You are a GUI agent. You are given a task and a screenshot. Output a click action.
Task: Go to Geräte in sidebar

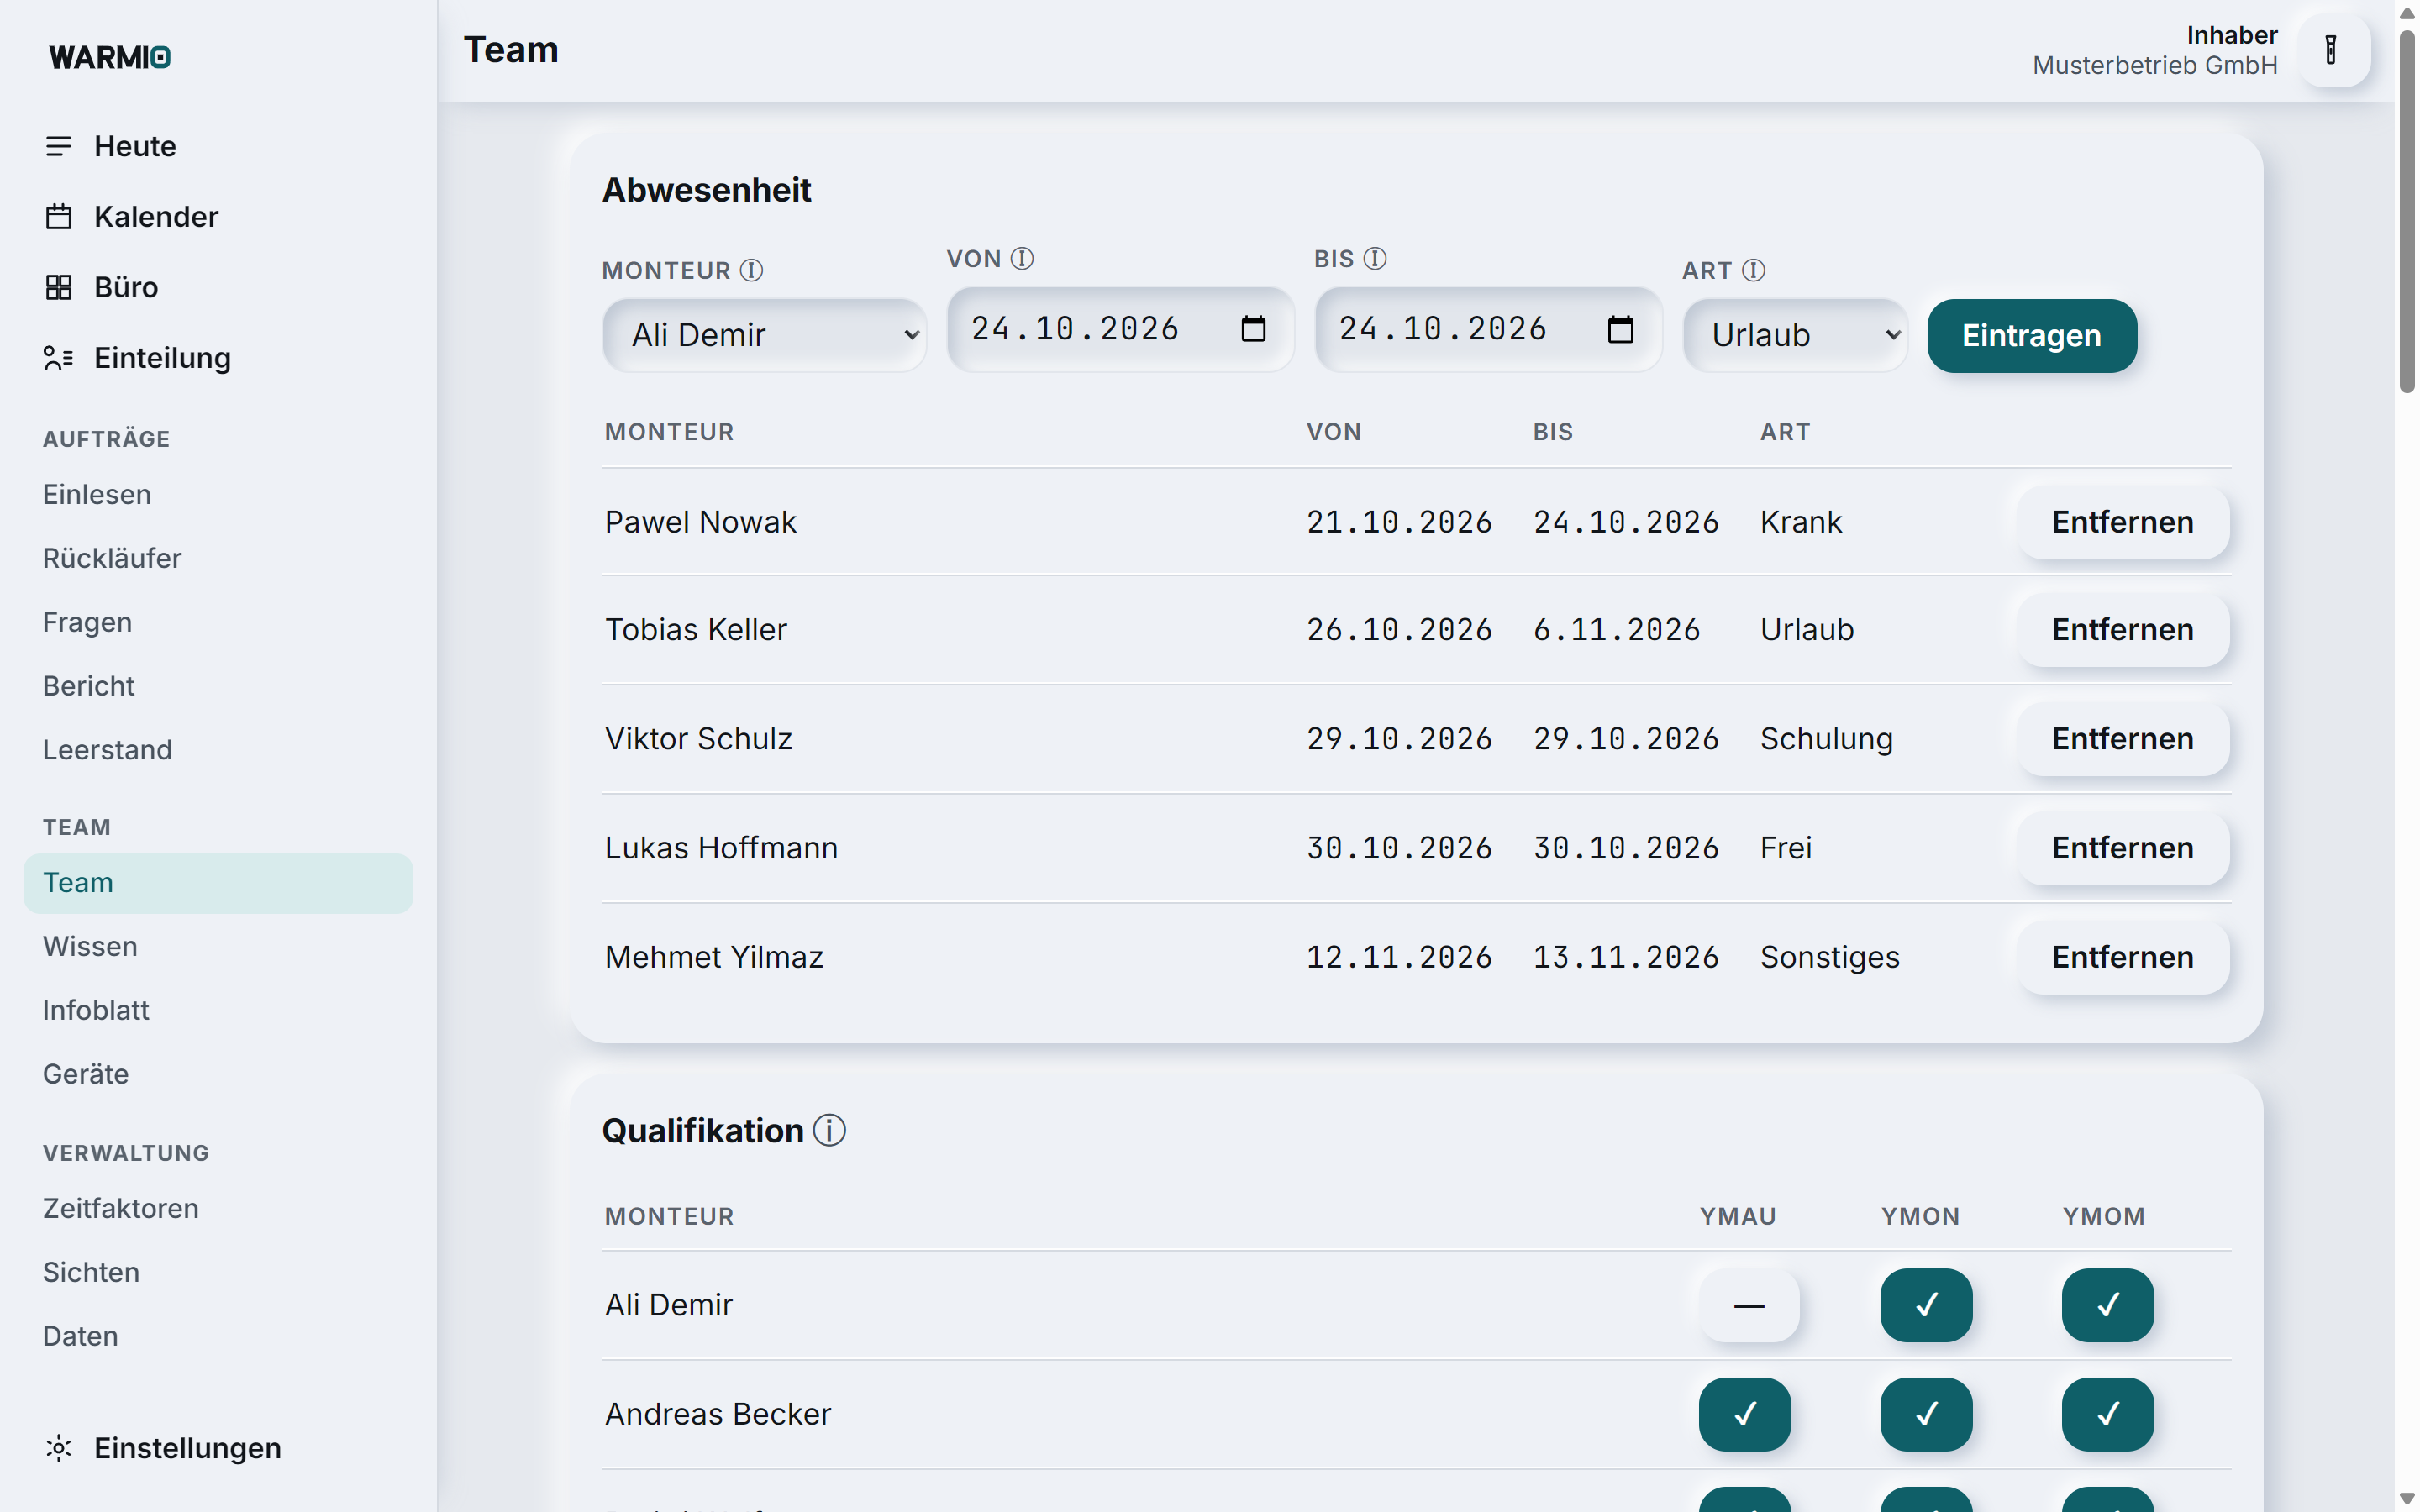coord(86,1074)
